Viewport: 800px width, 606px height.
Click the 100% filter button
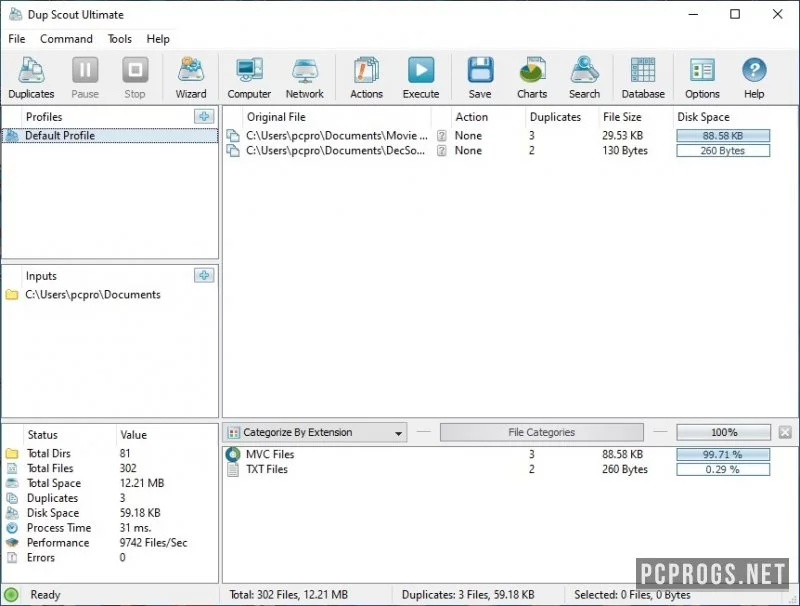point(723,433)
